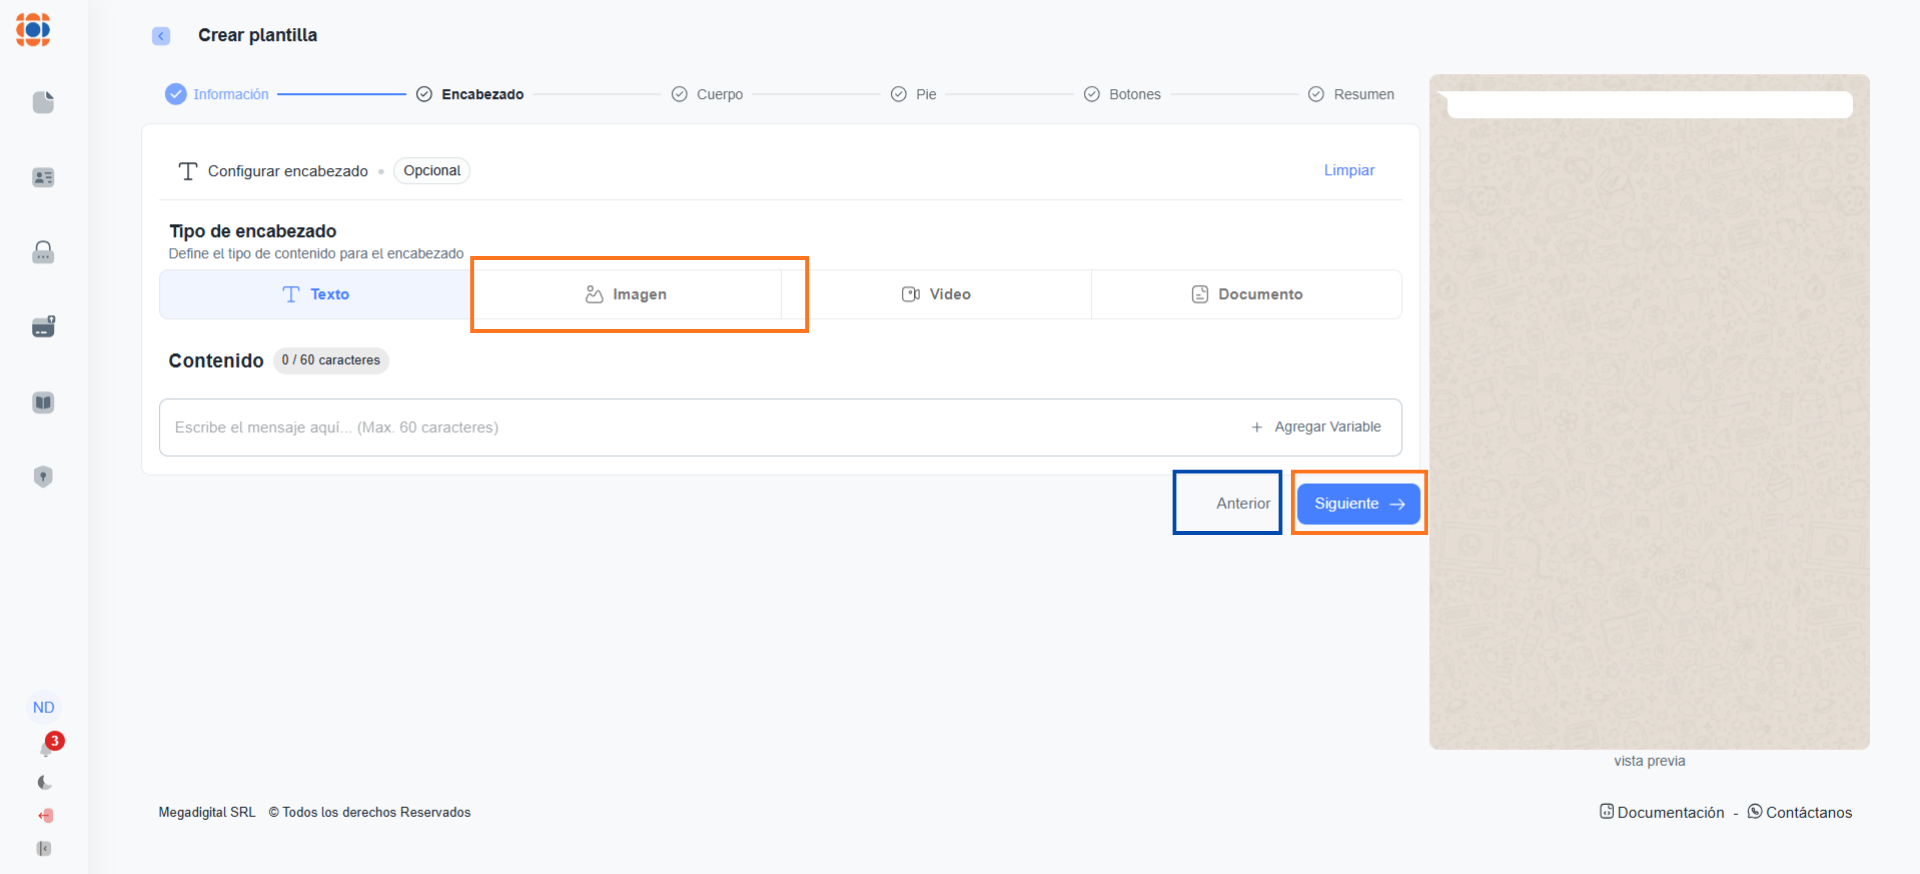The width and height of the screenshot is (1920, 874).
Task: Select Imagen header type
Action: pos(626,294)
